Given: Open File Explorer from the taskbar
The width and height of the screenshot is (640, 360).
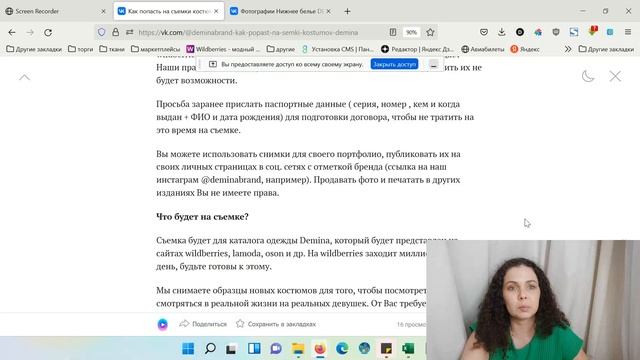Looking at the screenshot, I should (x=298, y=349).
